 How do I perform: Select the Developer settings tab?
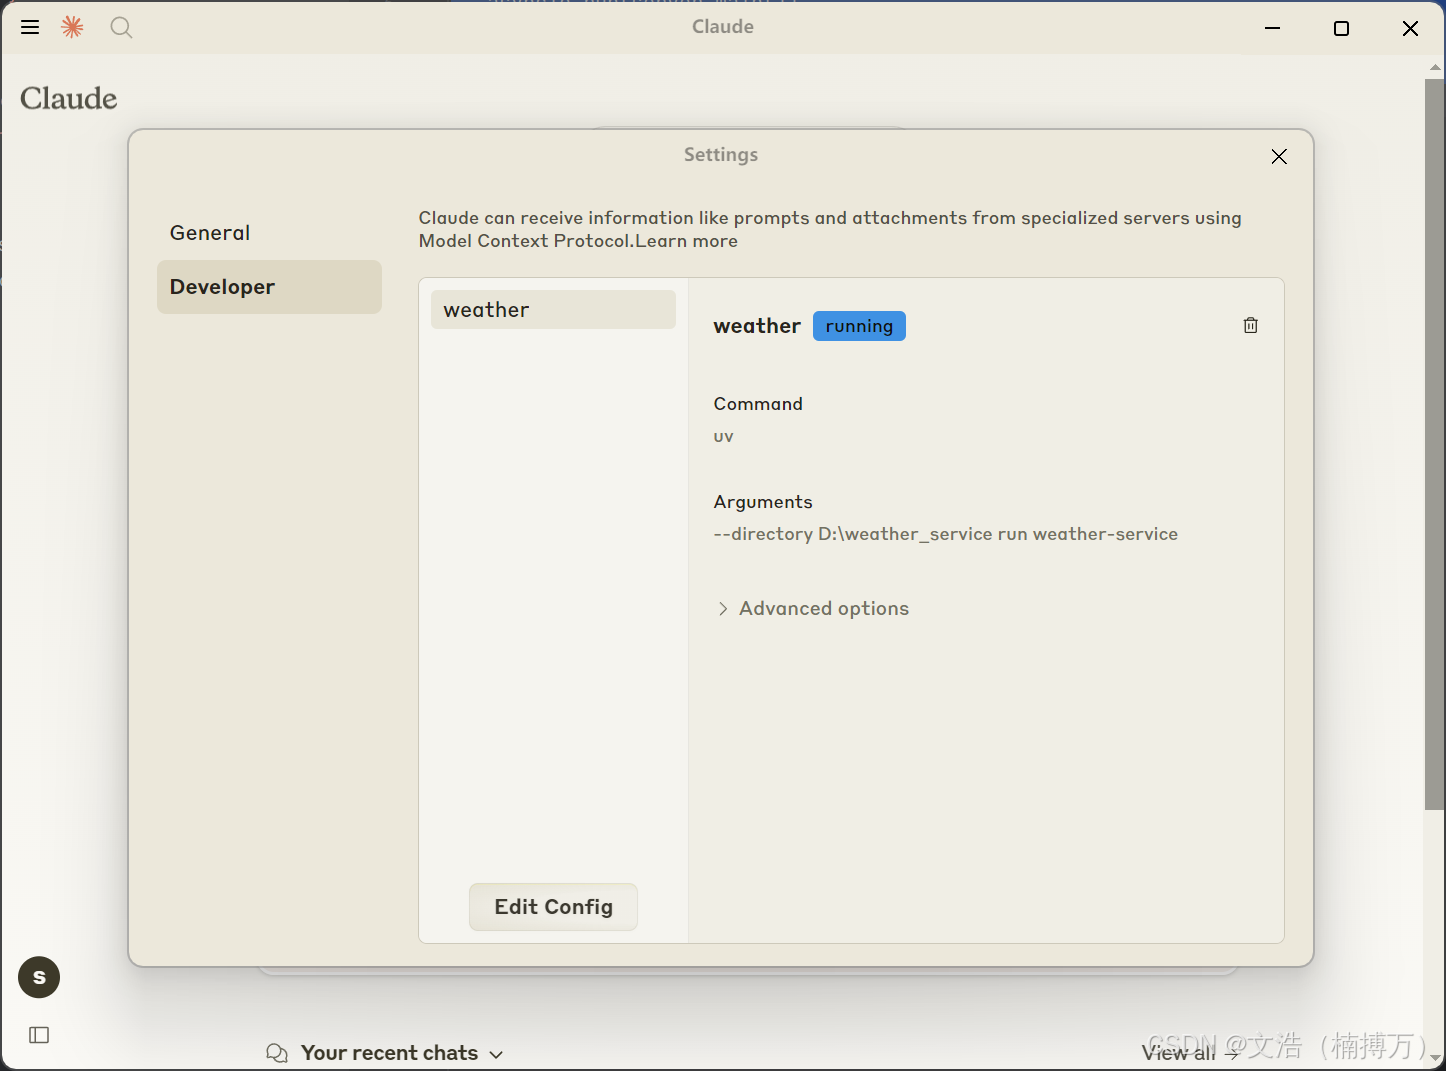point(269,287)
